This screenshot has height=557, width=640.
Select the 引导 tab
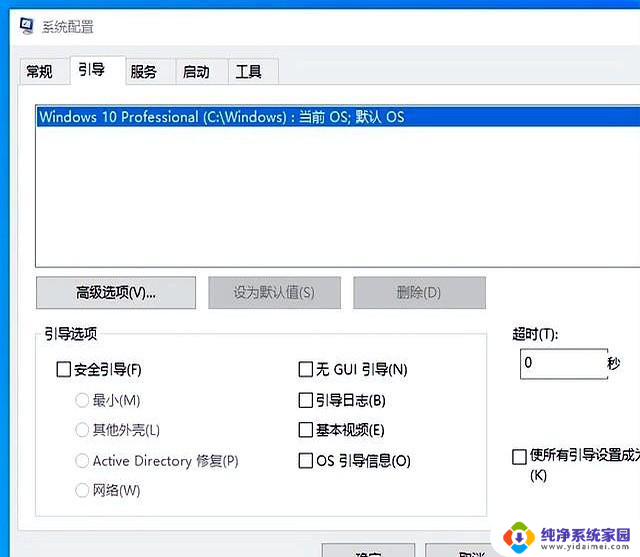[x=98, y=70]
